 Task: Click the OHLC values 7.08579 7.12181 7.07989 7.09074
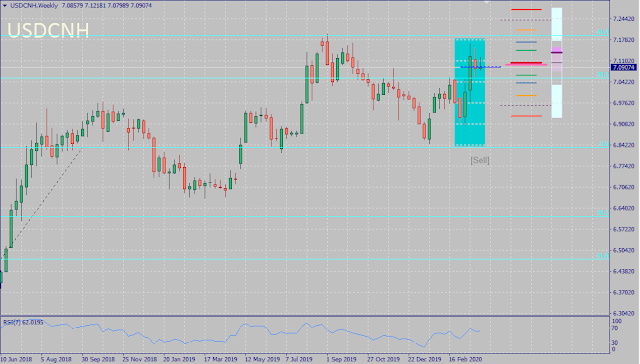point(107,6)
